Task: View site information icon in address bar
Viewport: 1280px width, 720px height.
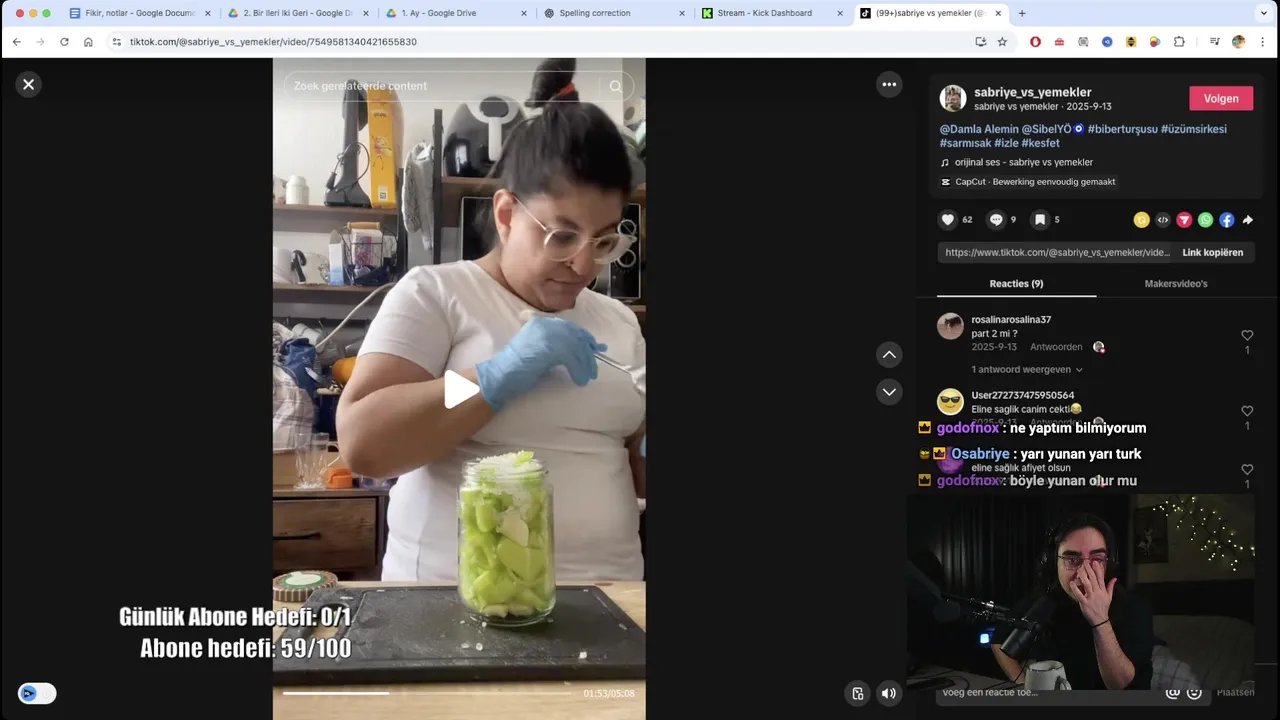Action: 116,42
